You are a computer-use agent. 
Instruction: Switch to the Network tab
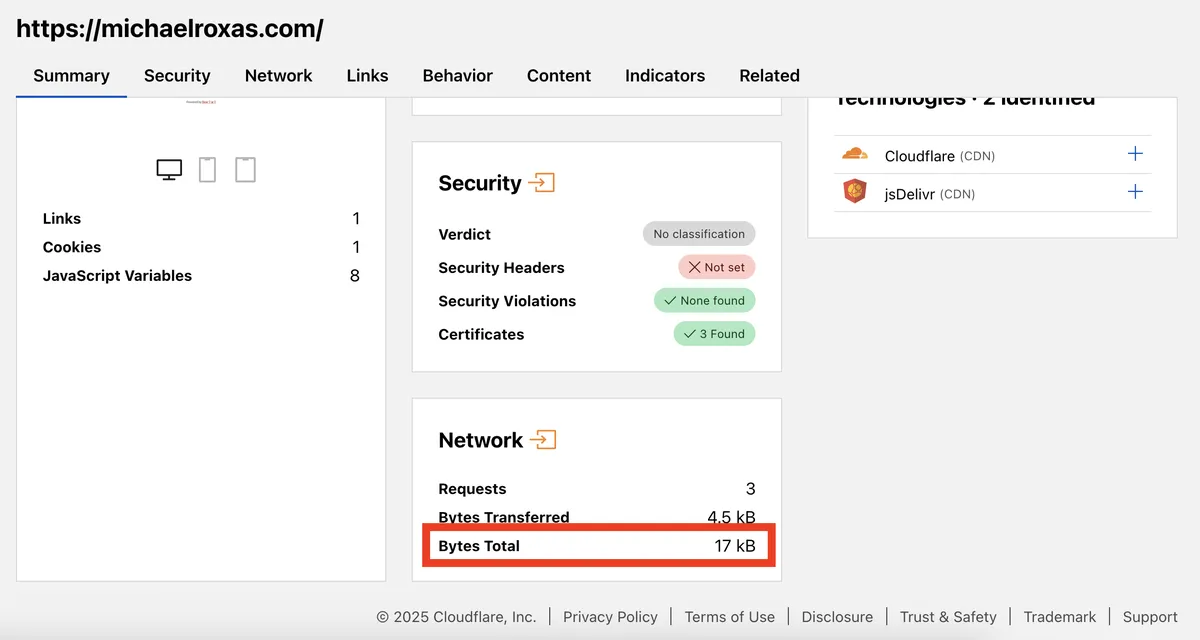[x=278, y=76]
